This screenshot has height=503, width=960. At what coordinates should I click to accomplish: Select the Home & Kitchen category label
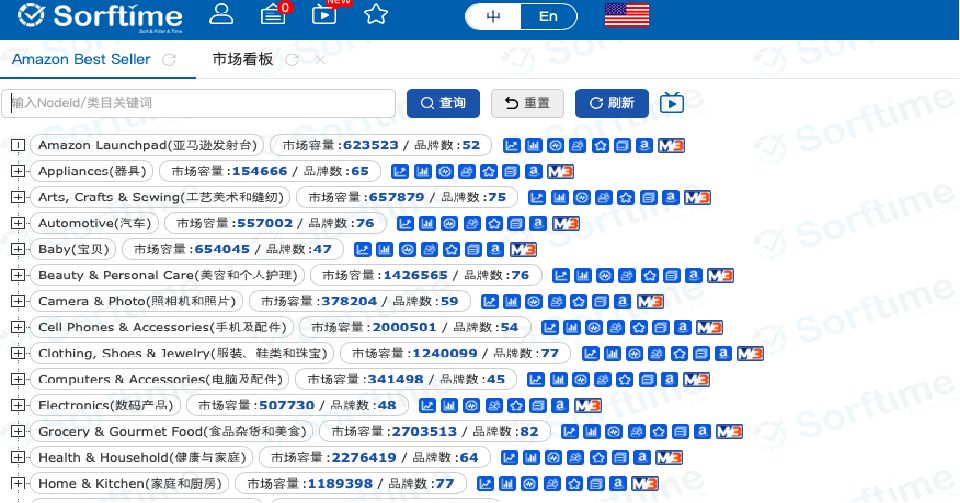[x=130, y=483]
